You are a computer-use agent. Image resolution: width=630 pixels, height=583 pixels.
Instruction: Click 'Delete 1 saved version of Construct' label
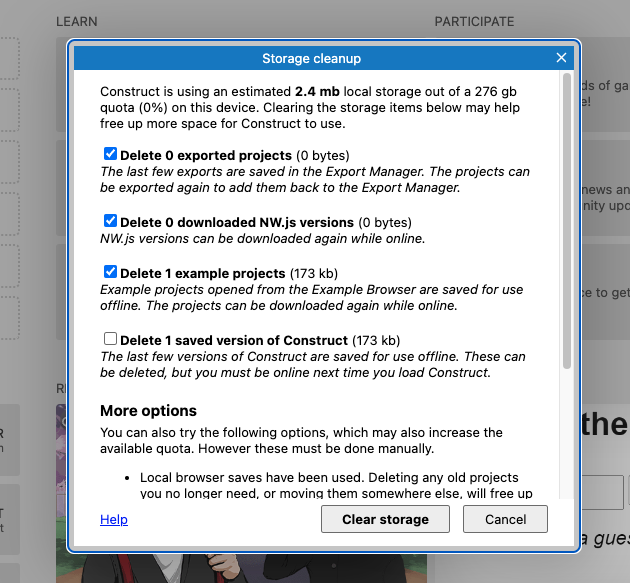[x=234, y=340]
